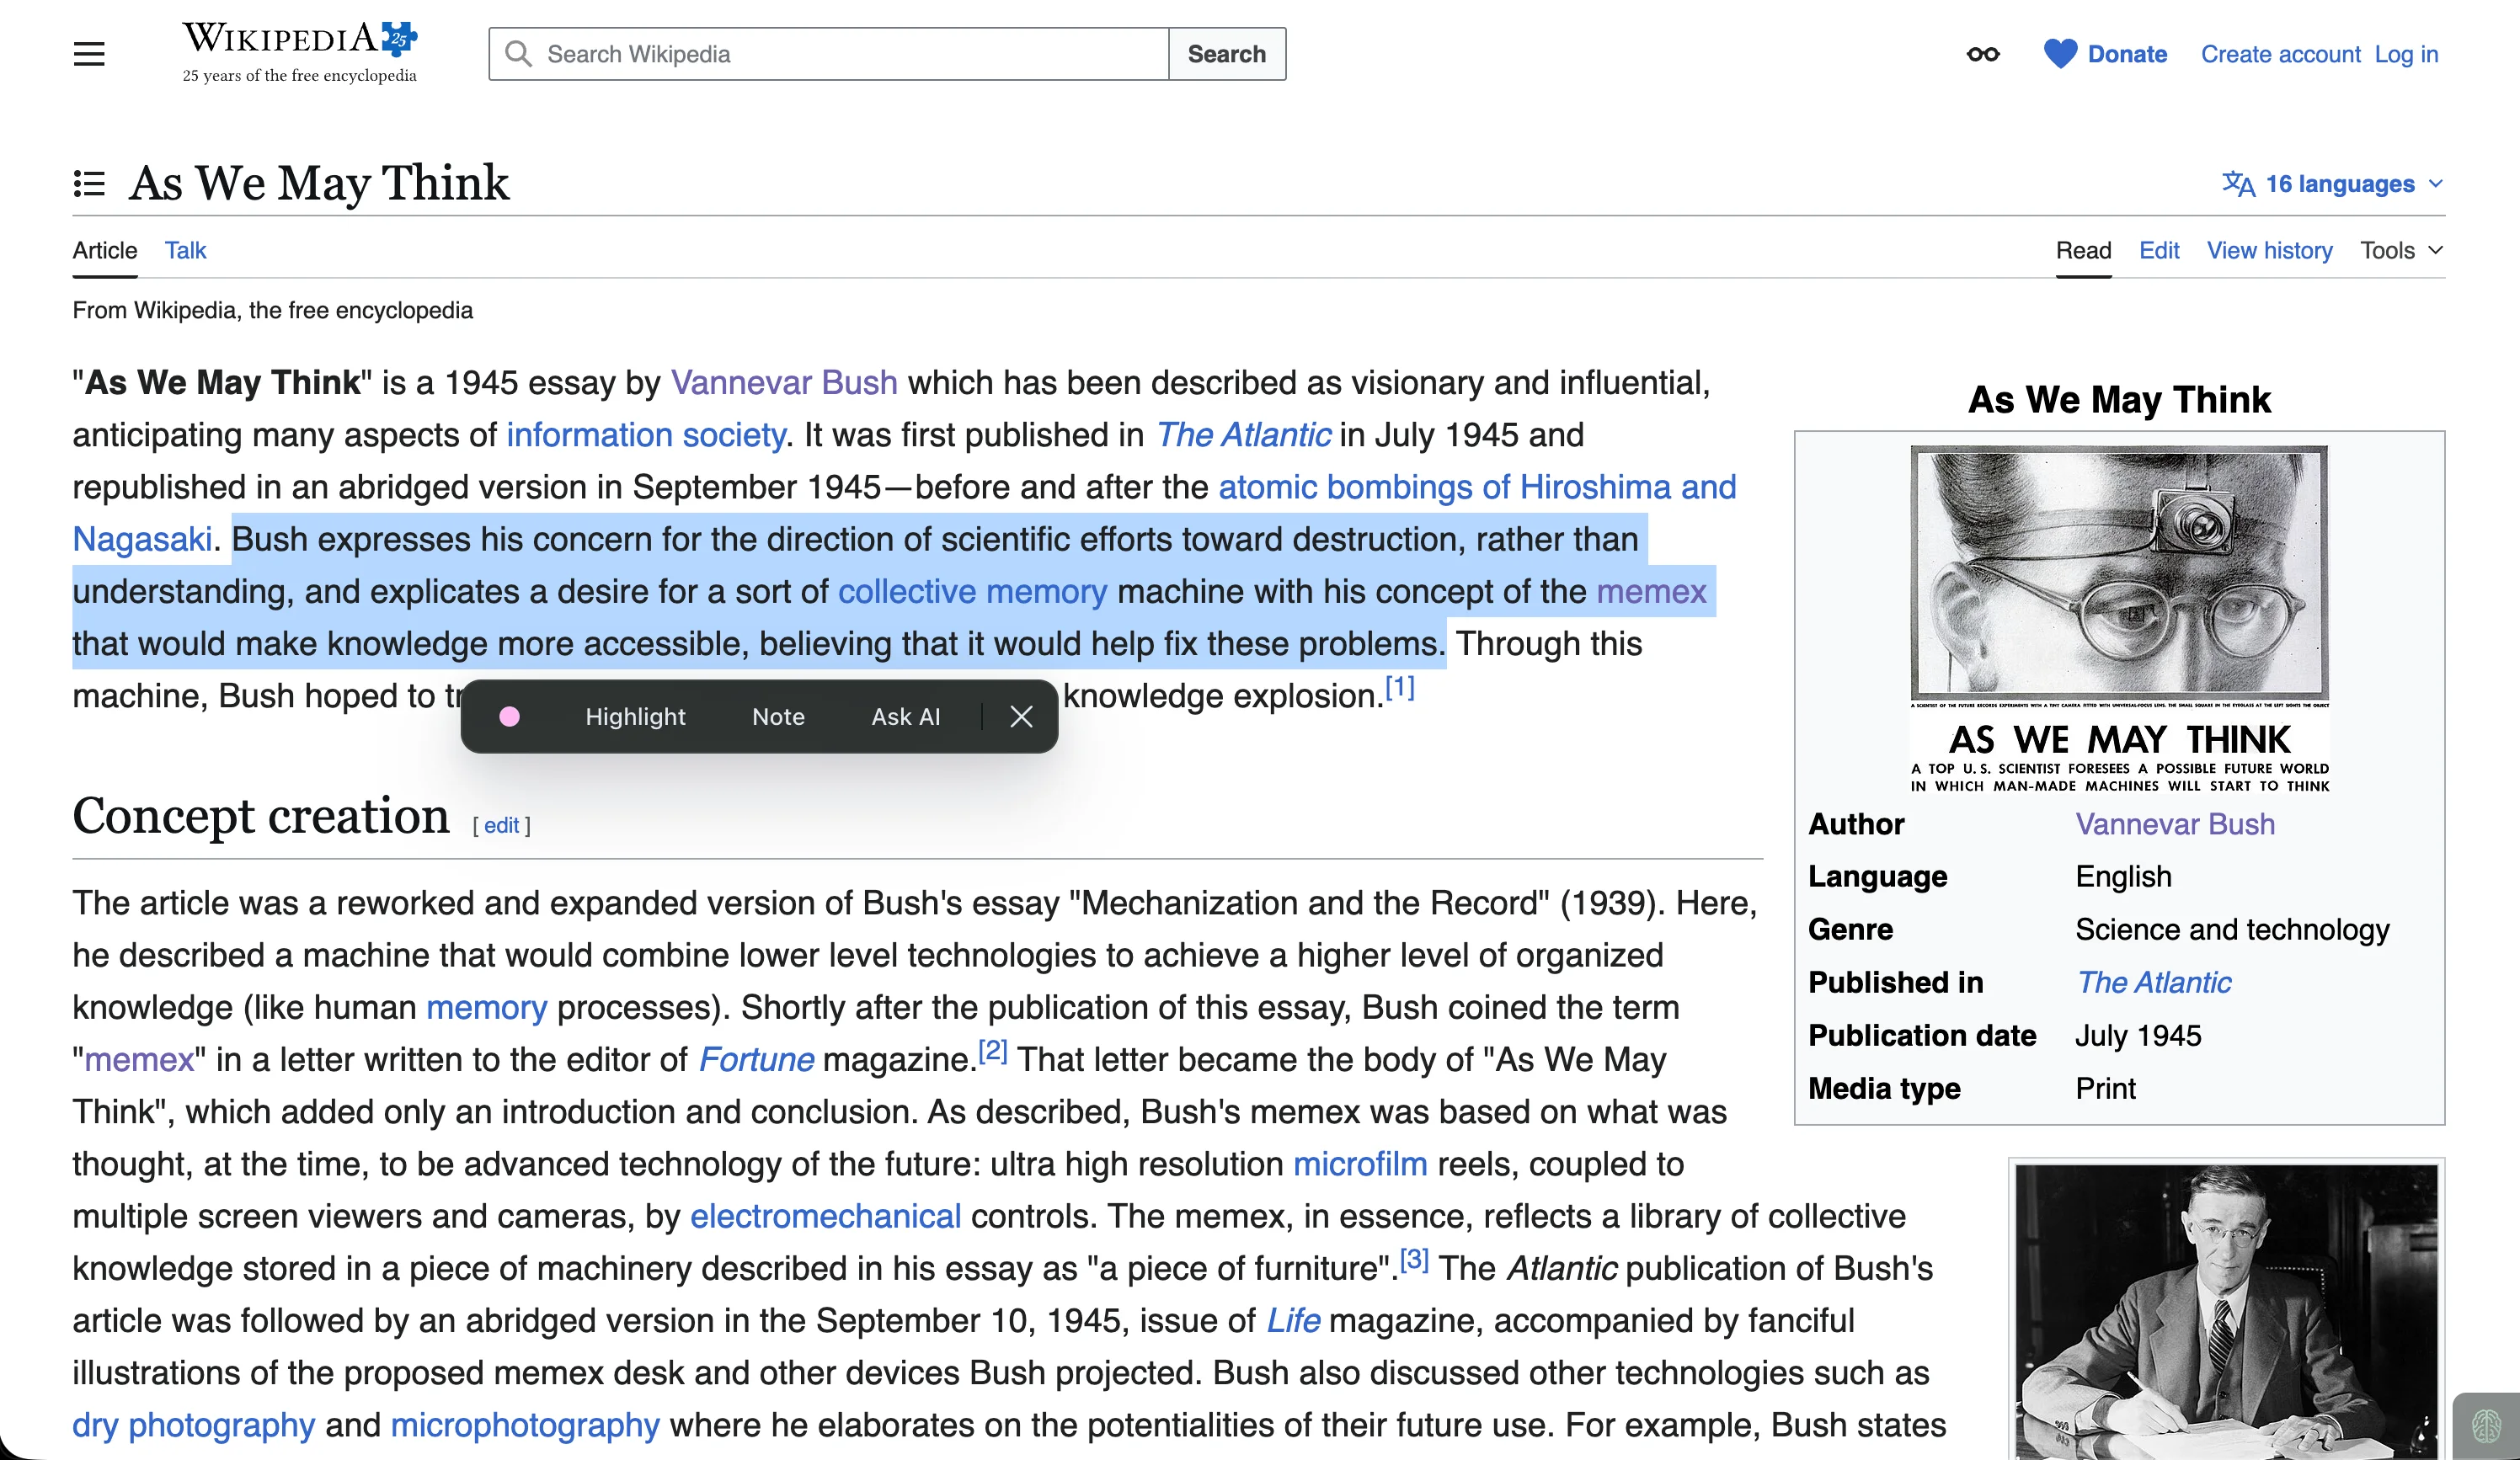This screenshot has width=2520, height=1460.
Task: Click citation reference [1]
Action: 1399,688
